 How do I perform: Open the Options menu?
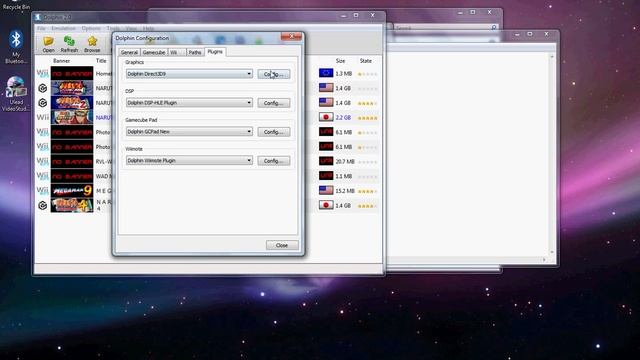click(x=91, y=29)
